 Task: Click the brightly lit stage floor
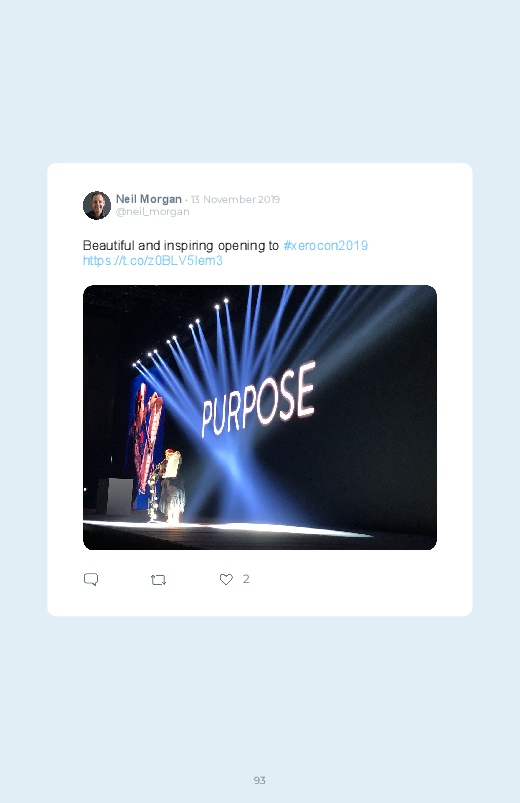pos(225,529)
